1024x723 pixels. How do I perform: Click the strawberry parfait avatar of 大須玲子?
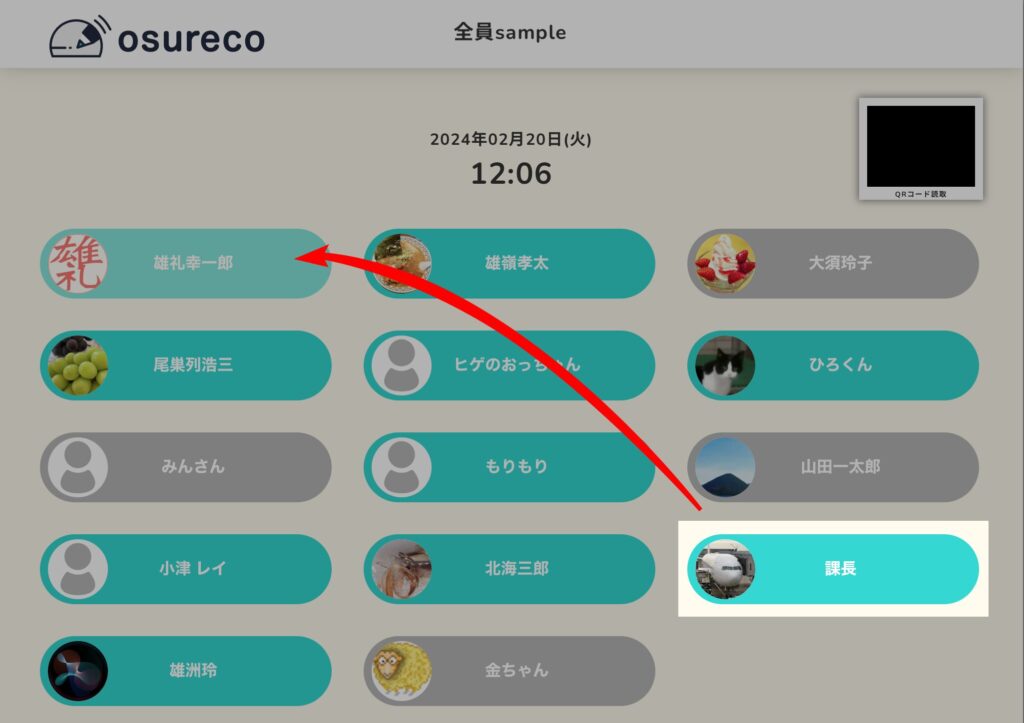[725, 263]
